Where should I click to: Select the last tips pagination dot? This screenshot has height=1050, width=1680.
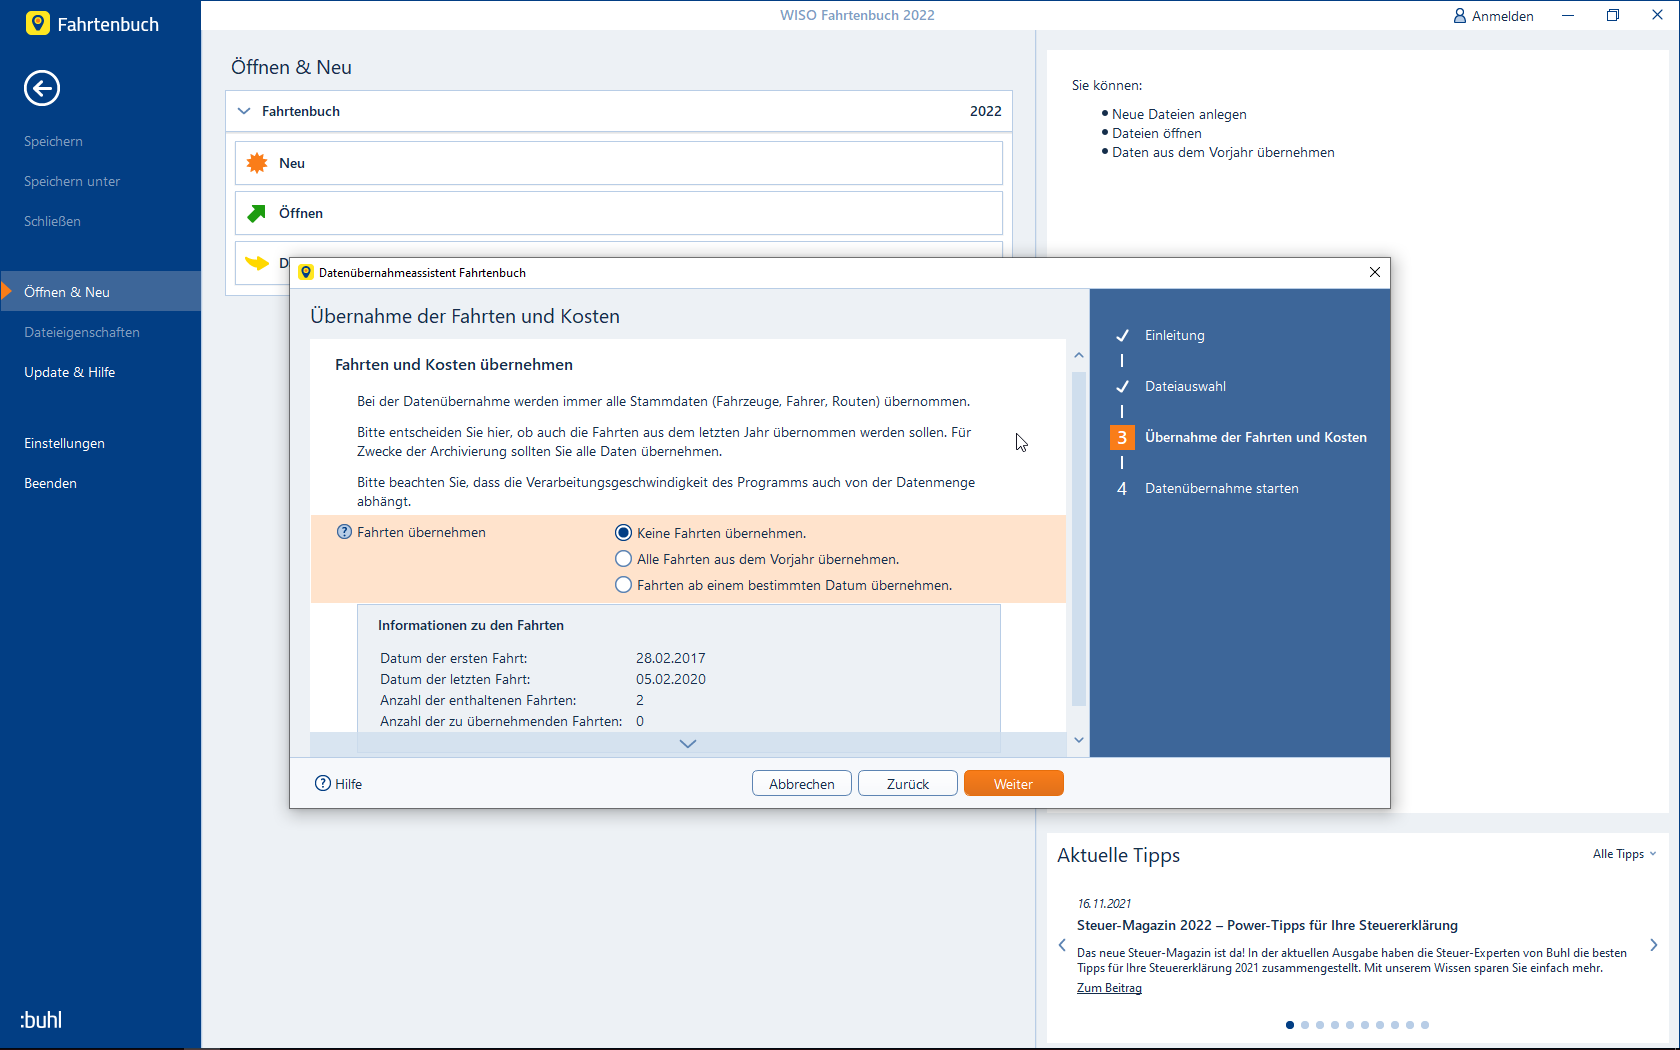point(1425,1025)
